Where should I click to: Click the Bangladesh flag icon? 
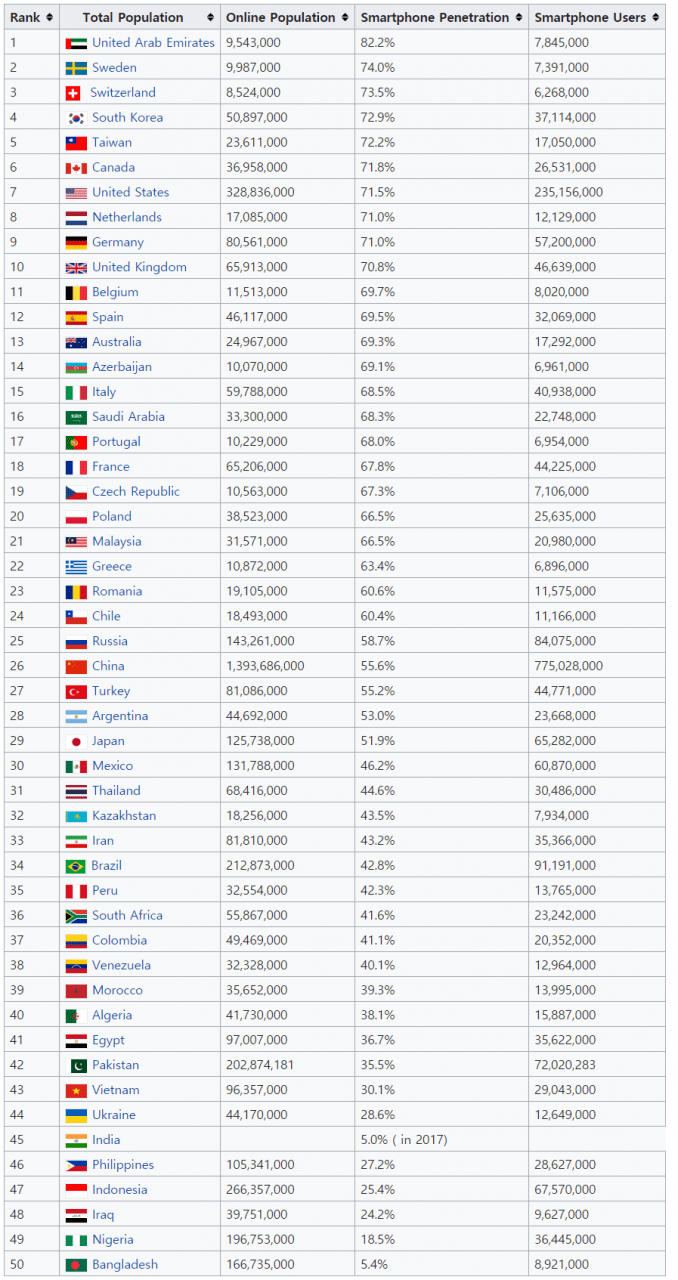(76, 1265)
